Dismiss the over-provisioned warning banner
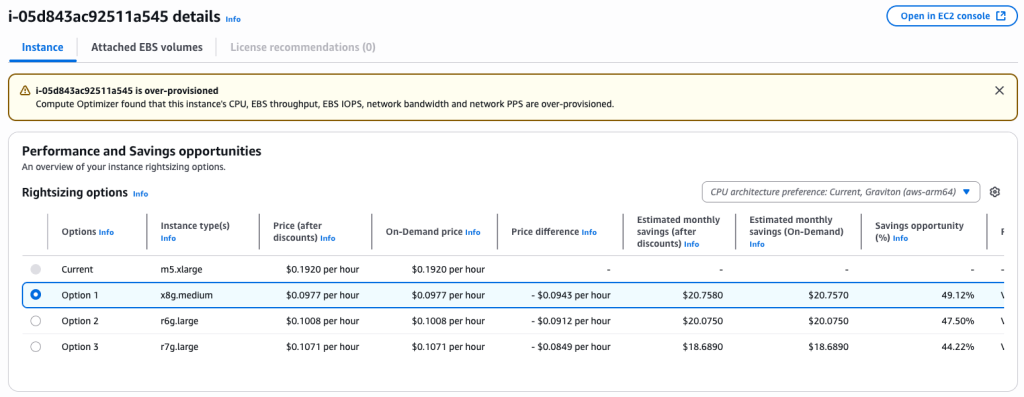This screenshot has width=1024, height=397. click(999, 91)
